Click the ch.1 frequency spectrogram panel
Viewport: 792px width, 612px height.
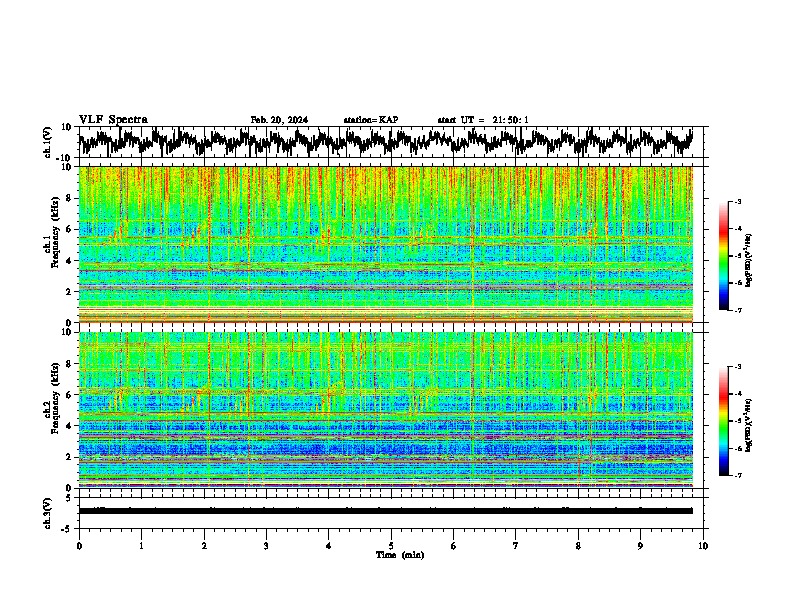(385, 244)
